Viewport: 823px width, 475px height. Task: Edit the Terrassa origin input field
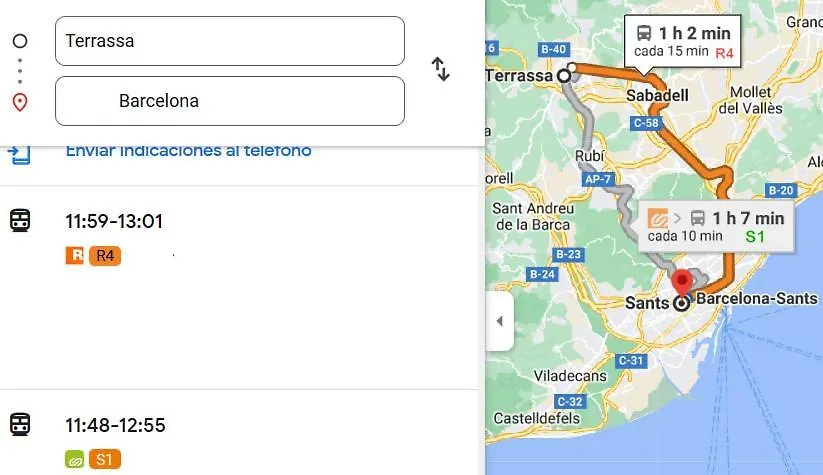click(230, 41)
